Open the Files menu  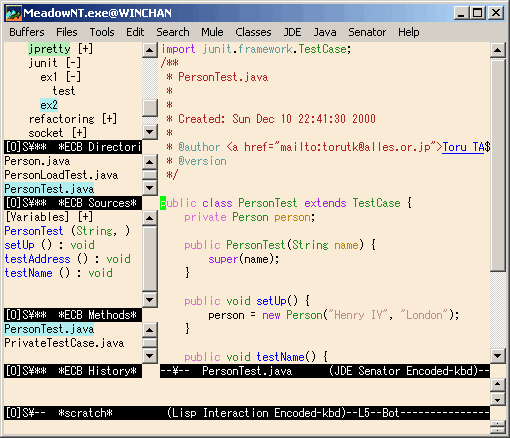(67, 32)
